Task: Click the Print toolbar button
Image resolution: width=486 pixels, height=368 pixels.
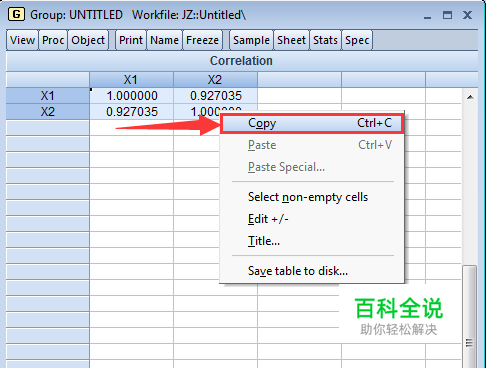Action: (131, 40)
